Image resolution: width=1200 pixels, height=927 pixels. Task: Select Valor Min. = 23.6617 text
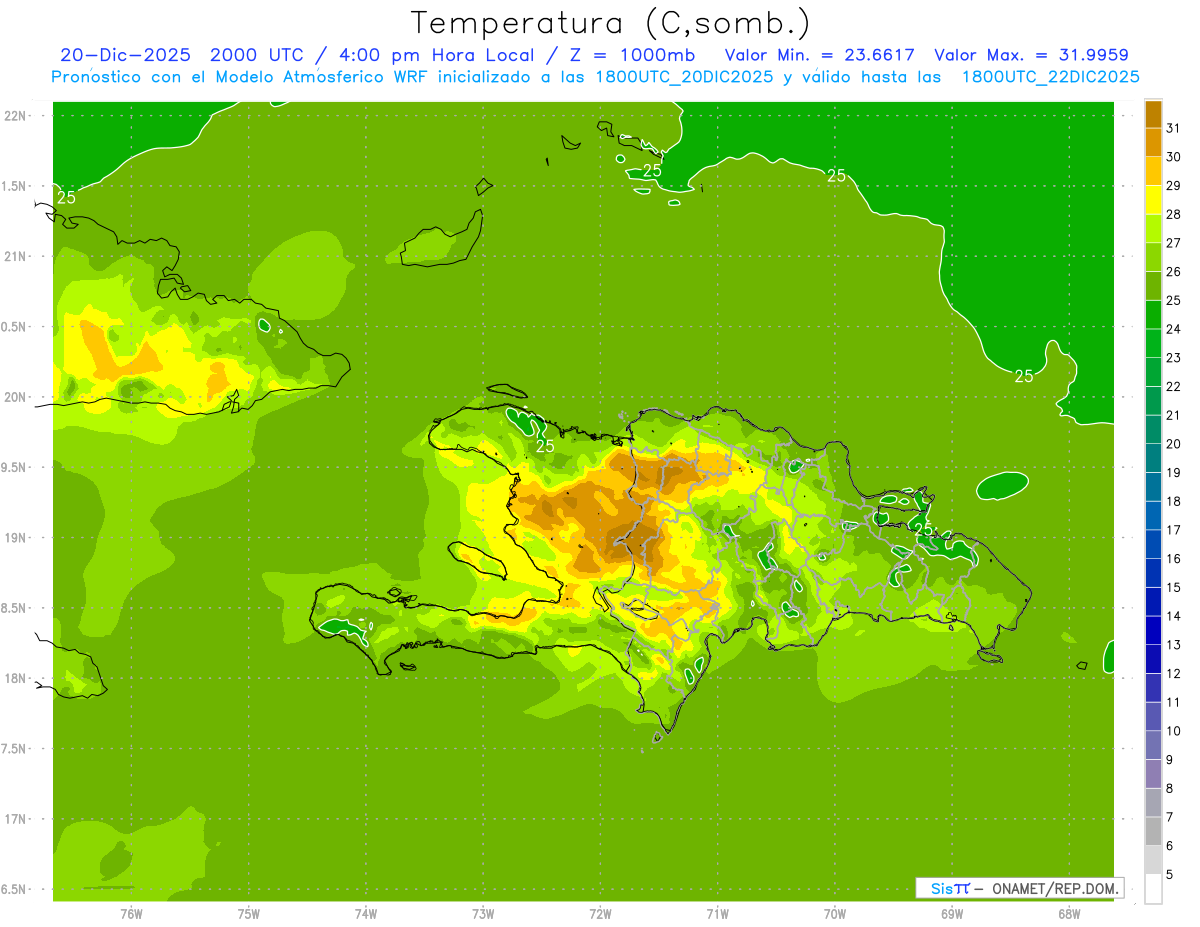click(820, 55)
